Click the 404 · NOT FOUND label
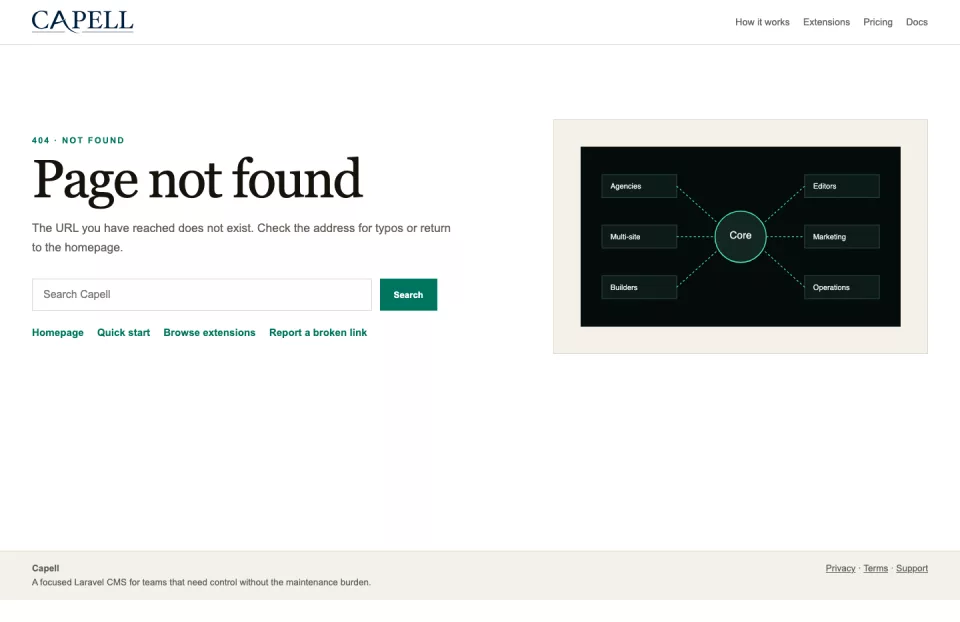 [x=78, y=140]
